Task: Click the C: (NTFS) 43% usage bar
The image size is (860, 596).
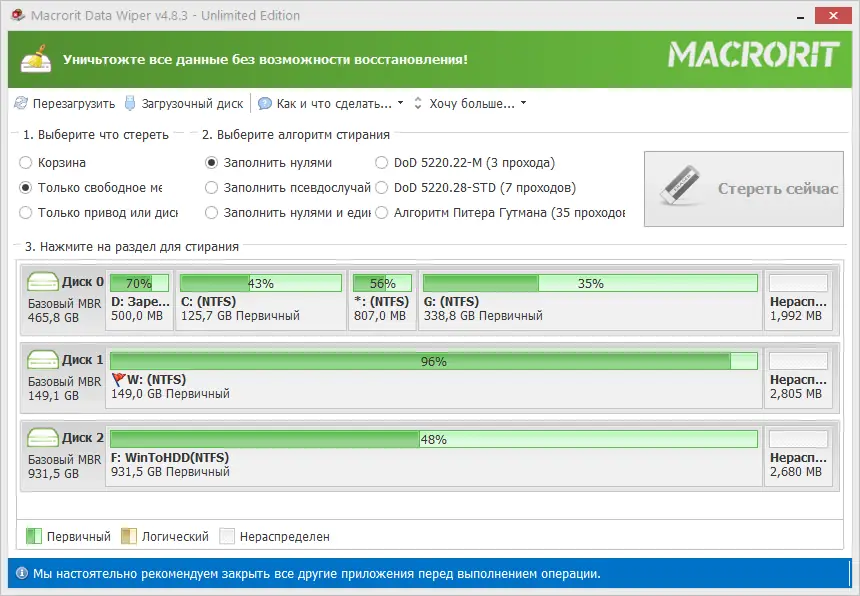Action: [x=261, y=283]
